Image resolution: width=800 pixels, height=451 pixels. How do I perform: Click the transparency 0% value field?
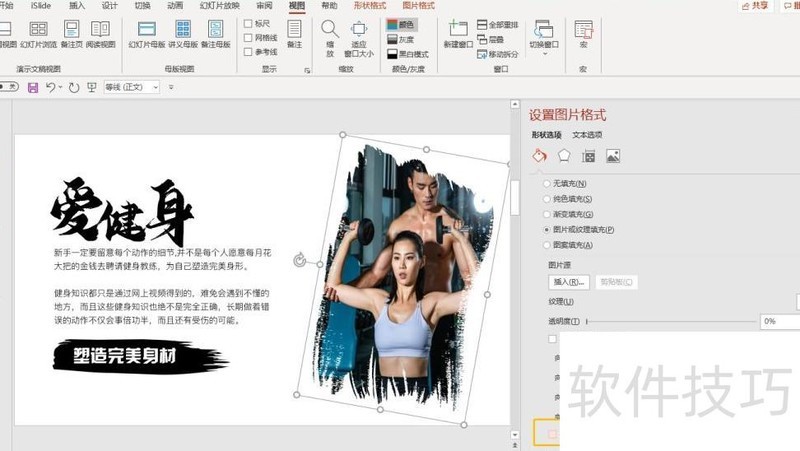780,321
